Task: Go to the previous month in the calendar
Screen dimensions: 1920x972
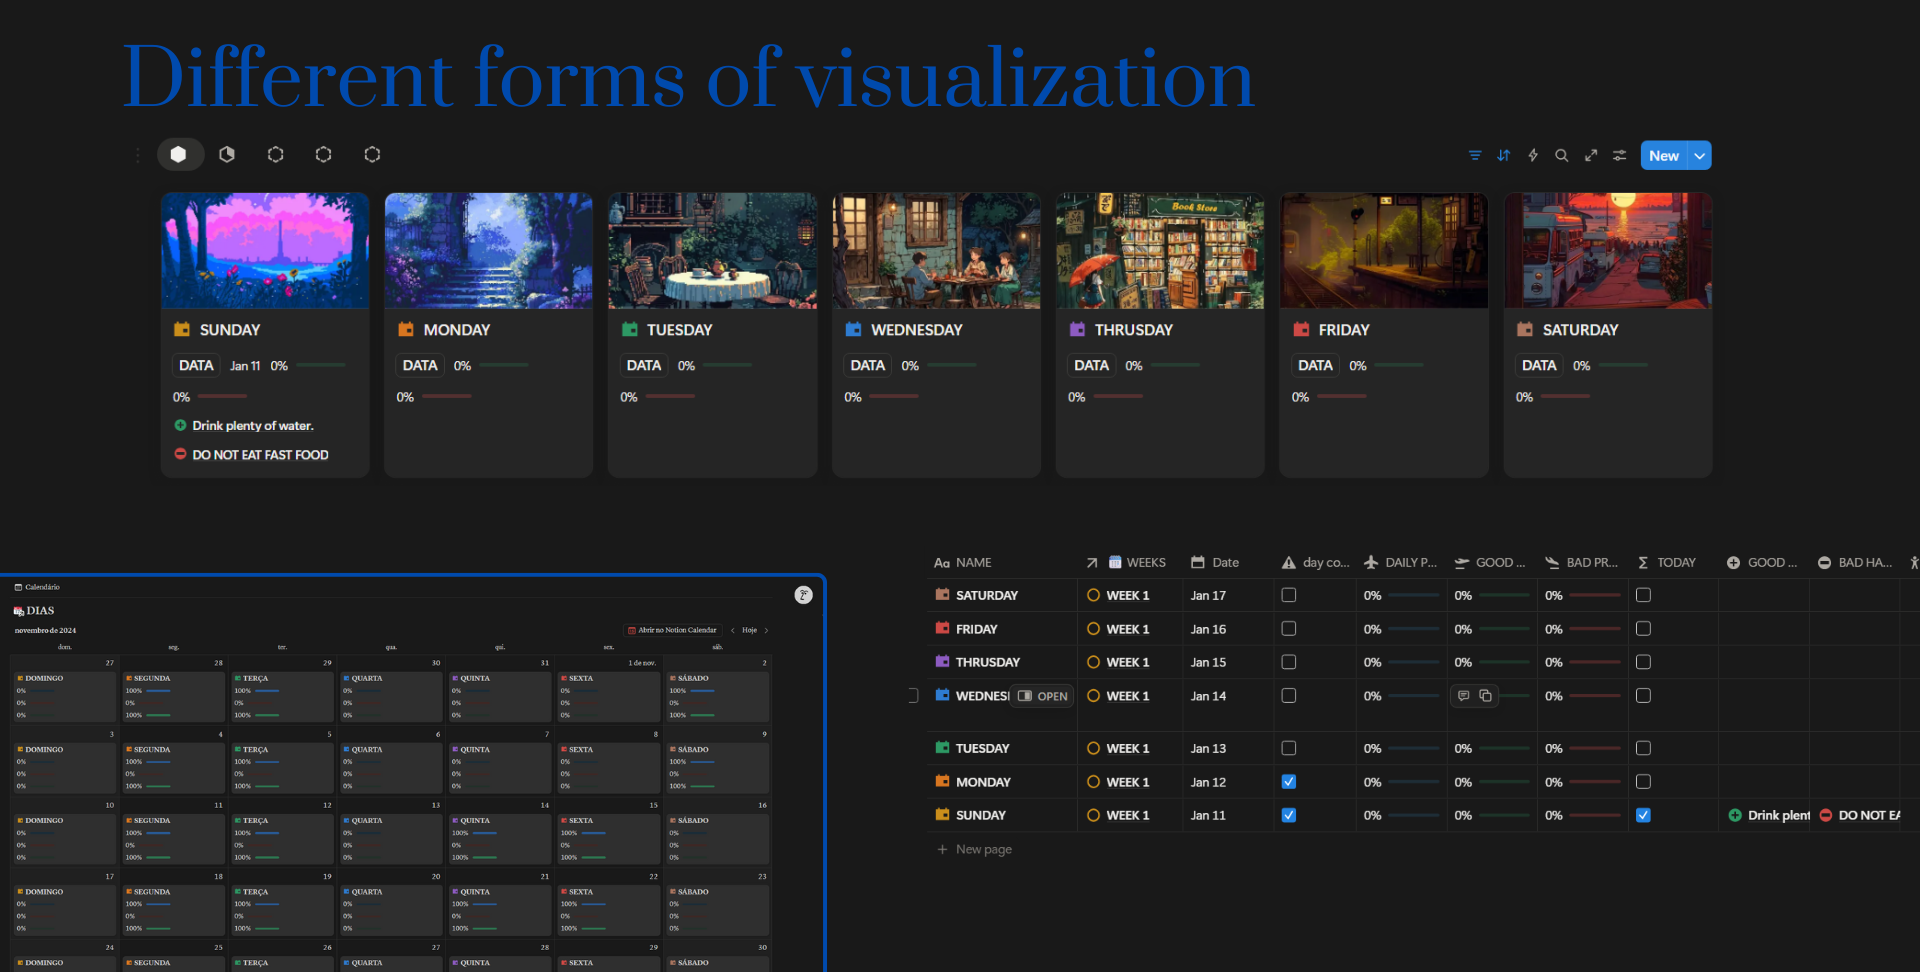Action: [733, 630]
